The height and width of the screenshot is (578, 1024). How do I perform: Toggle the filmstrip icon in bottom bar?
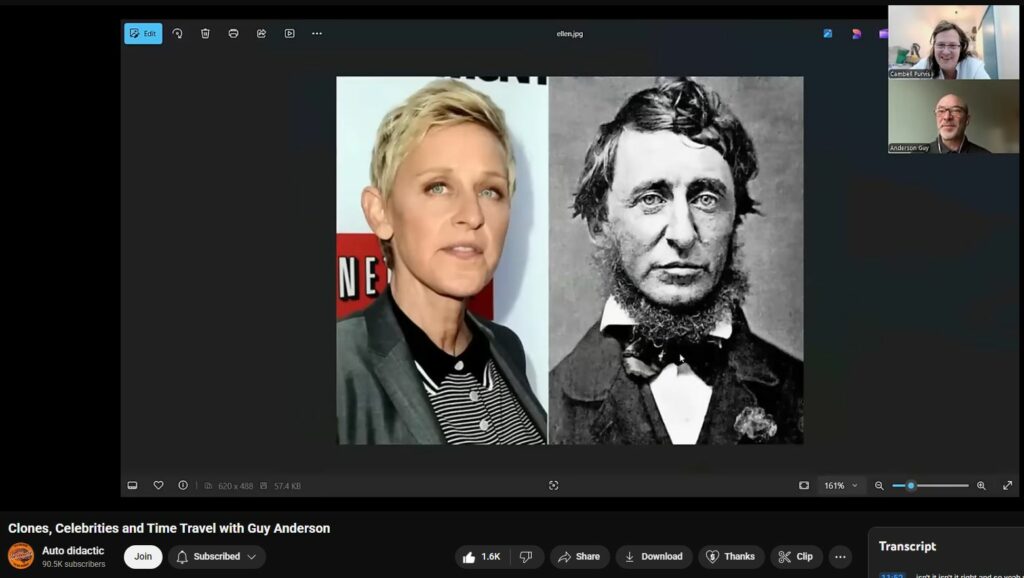coord(132,485)
